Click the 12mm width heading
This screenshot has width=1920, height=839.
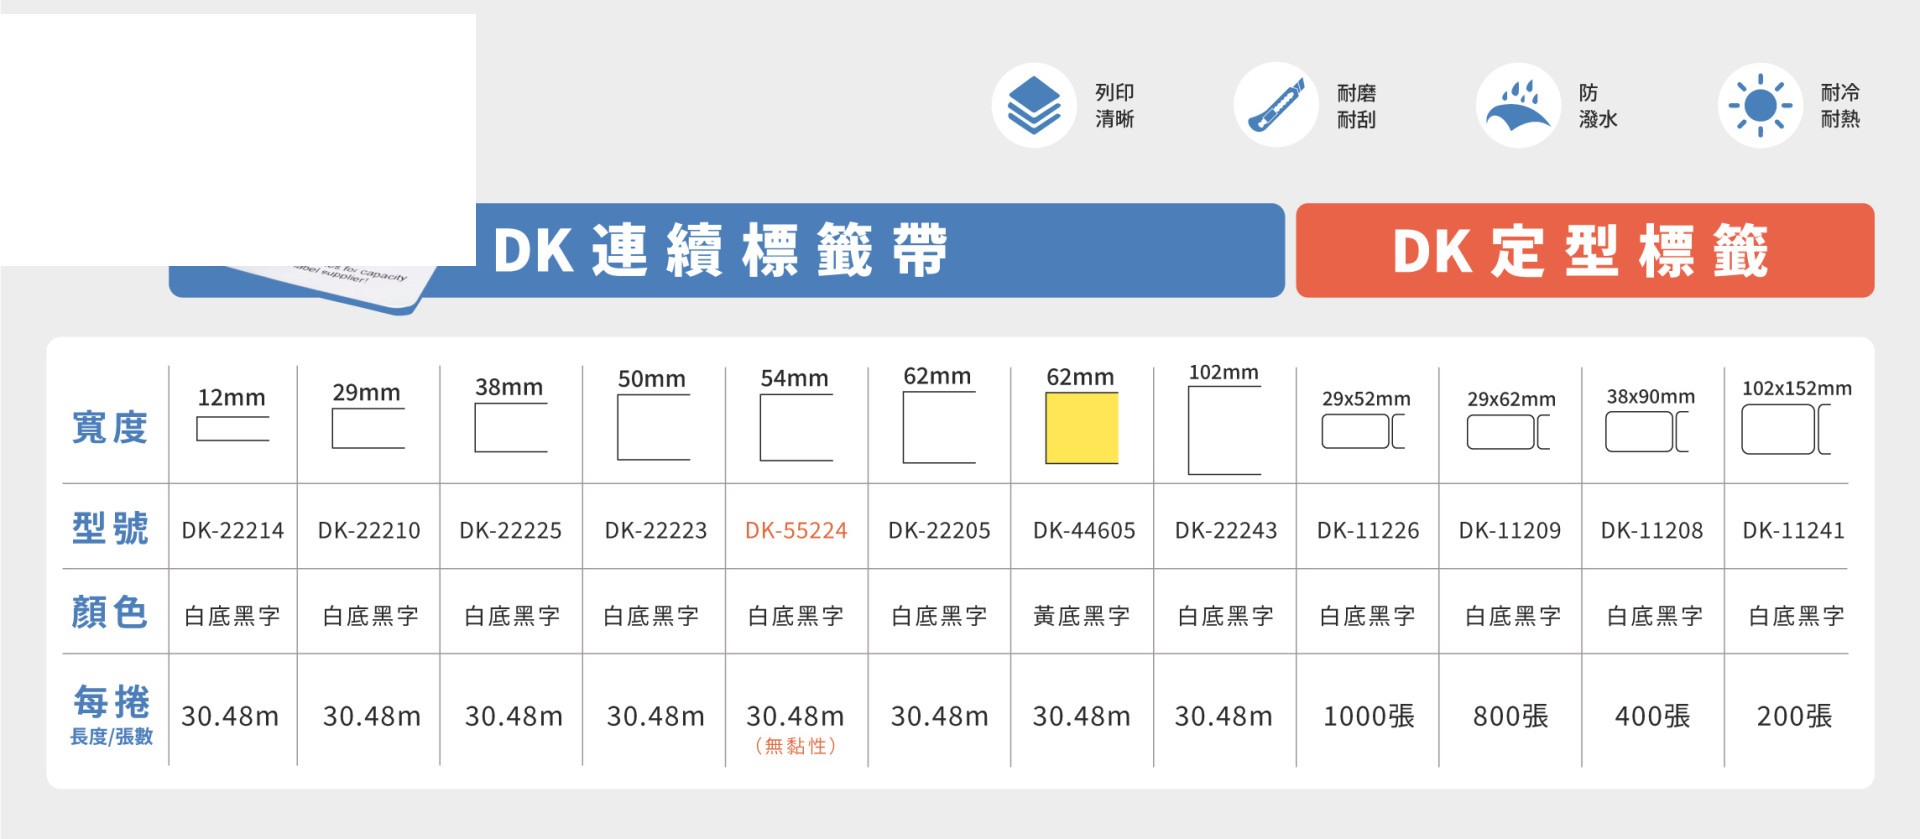pyautogui.click(x=232, y=398)
